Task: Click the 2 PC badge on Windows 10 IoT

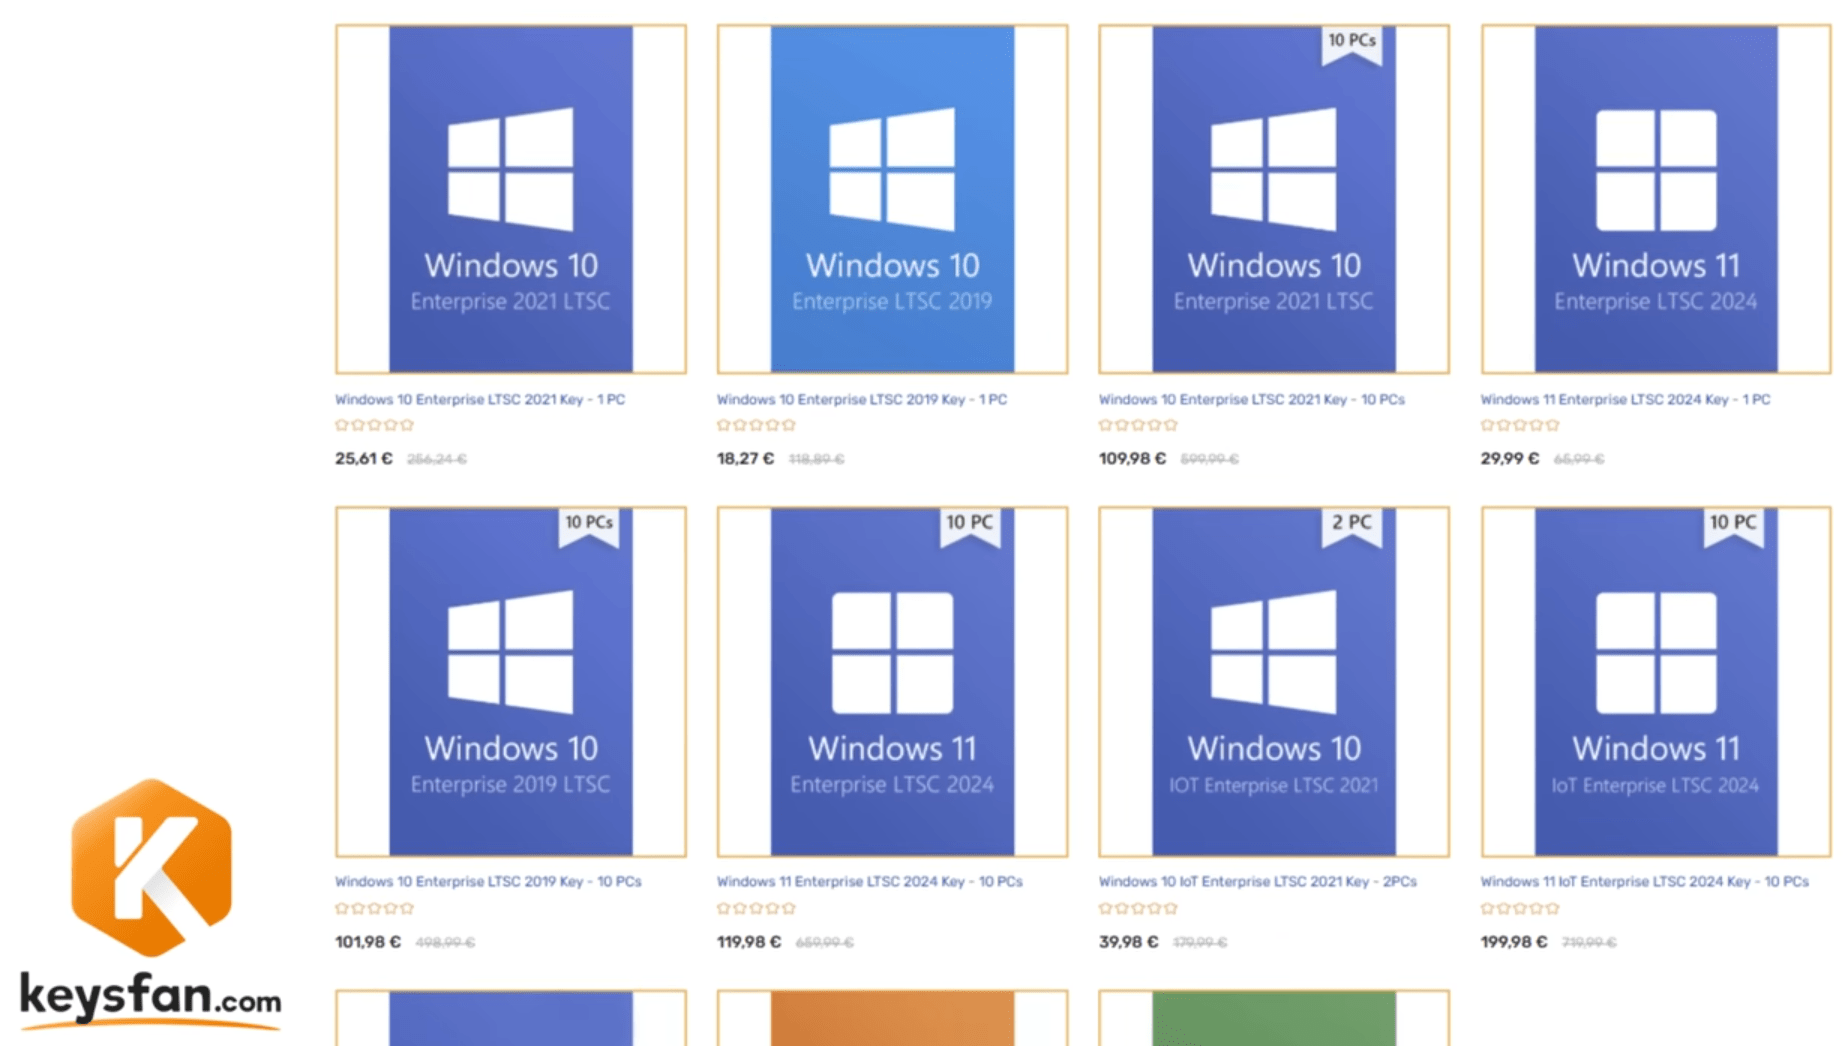Action: [1351, 524]
